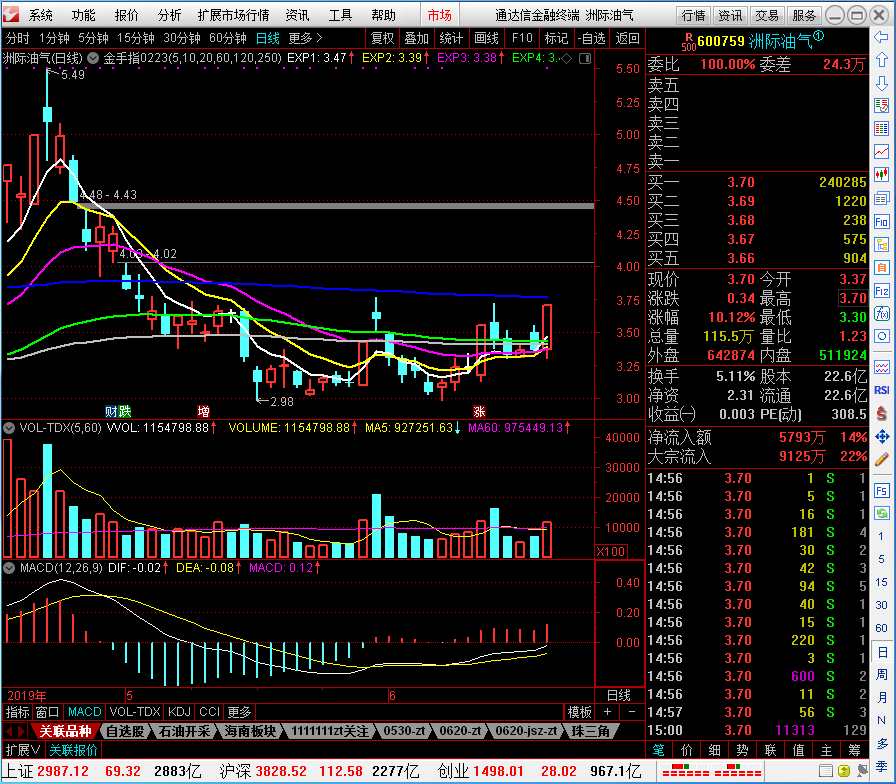The width and height of the screenshot is (896, 784).
Task: Click the up arrow icon in the right sidebar
Action: 881,60
